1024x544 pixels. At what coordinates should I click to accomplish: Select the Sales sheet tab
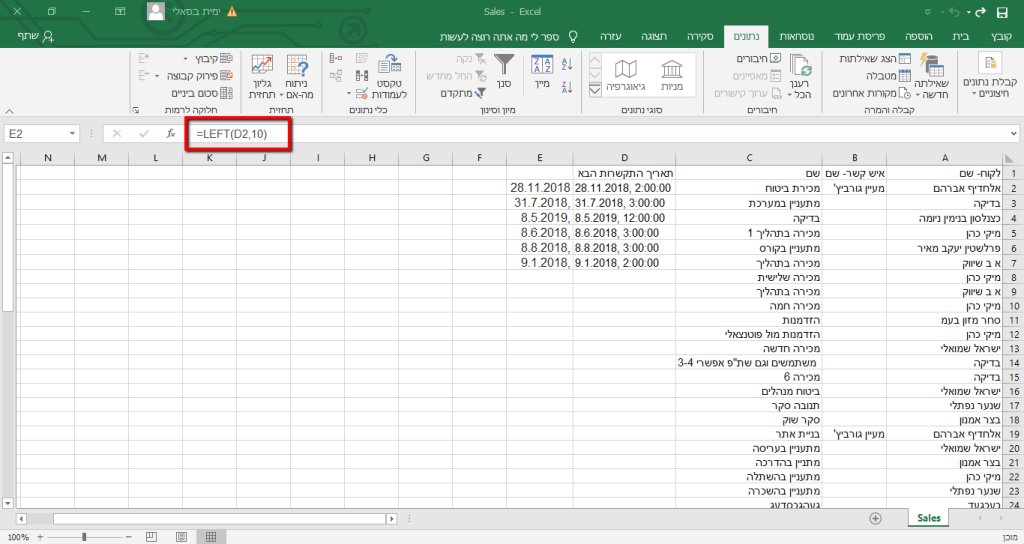point(929,518)
